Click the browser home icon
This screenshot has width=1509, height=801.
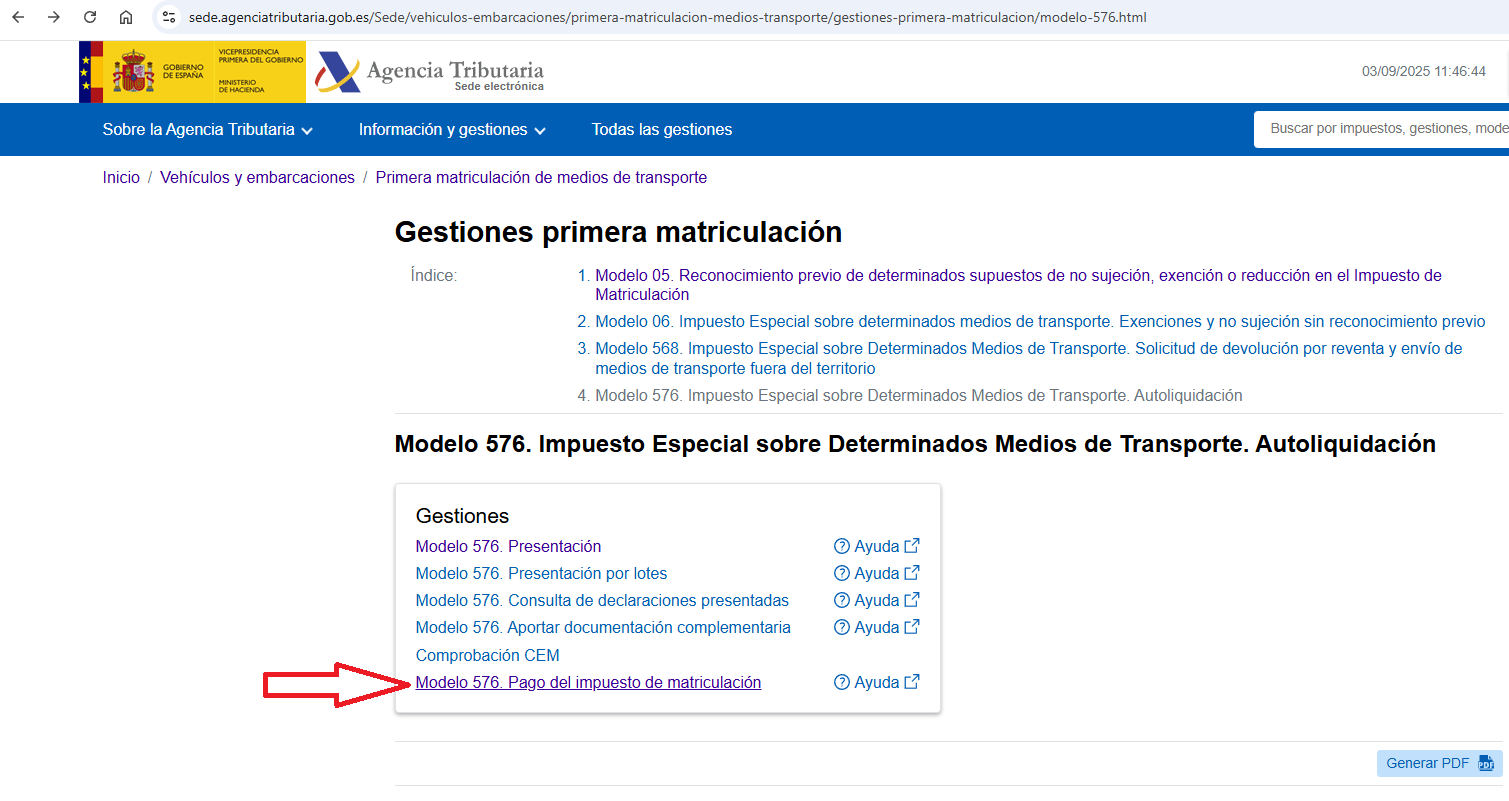(126, 17)
